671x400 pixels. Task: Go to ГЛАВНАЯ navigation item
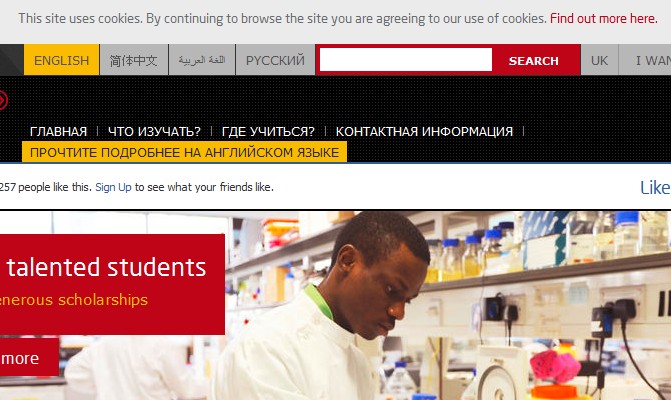tap(58, 131)
